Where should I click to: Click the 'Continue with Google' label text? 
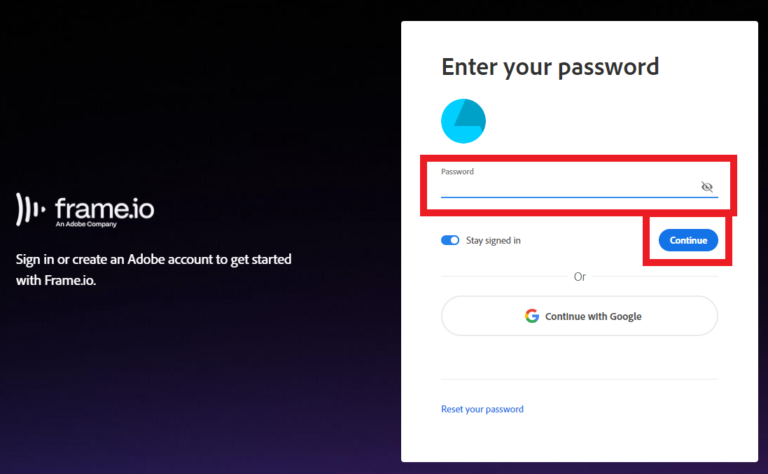tap(593, 316)
